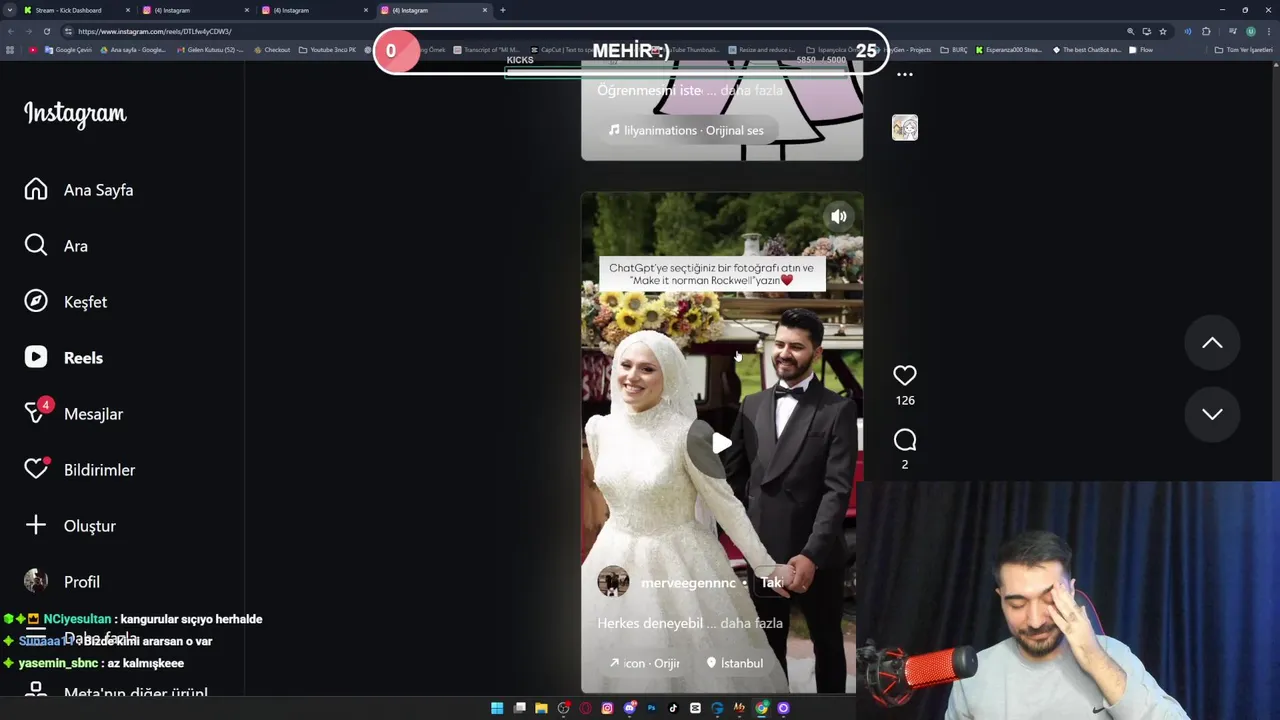This screenshot has height=720, width=1280.
Task: Go to next reel with down arrow
Action: click(1212, 414)
